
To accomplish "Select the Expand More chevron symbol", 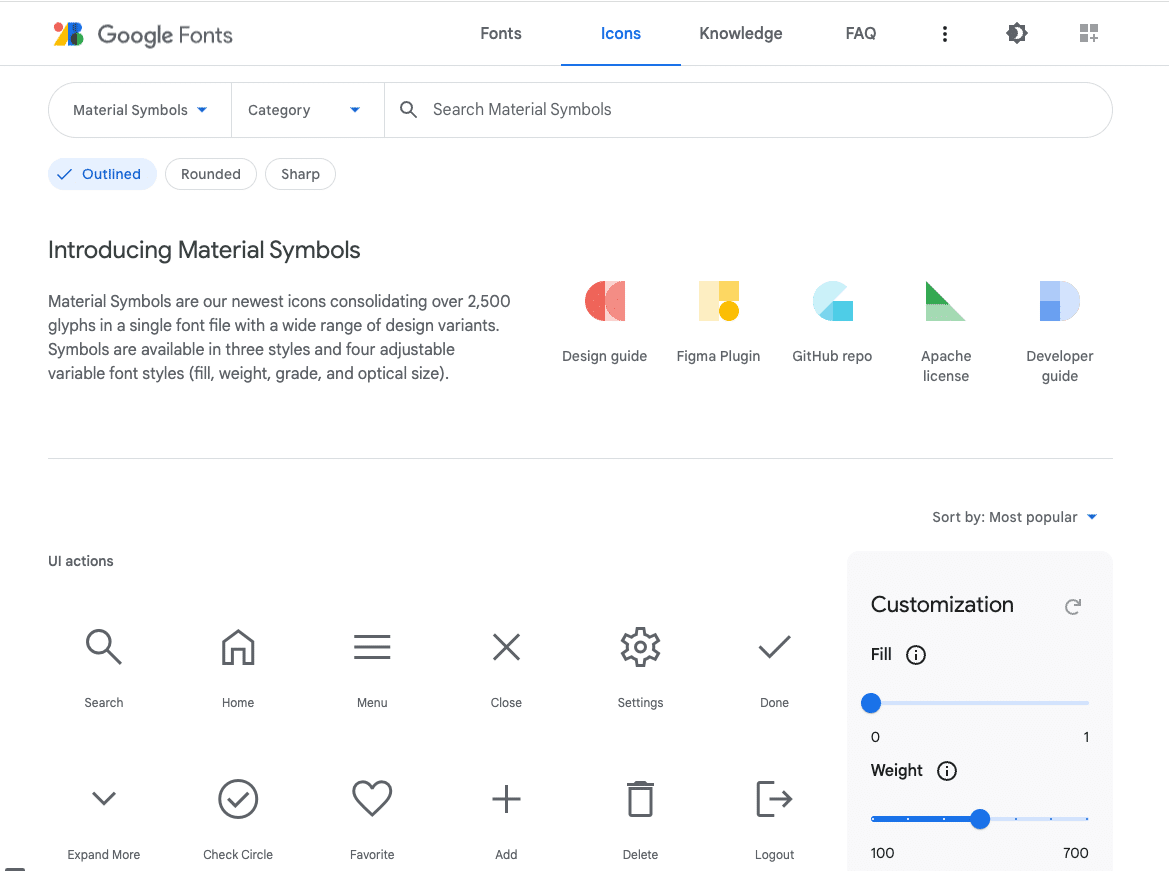I will [x=104, y=799].
